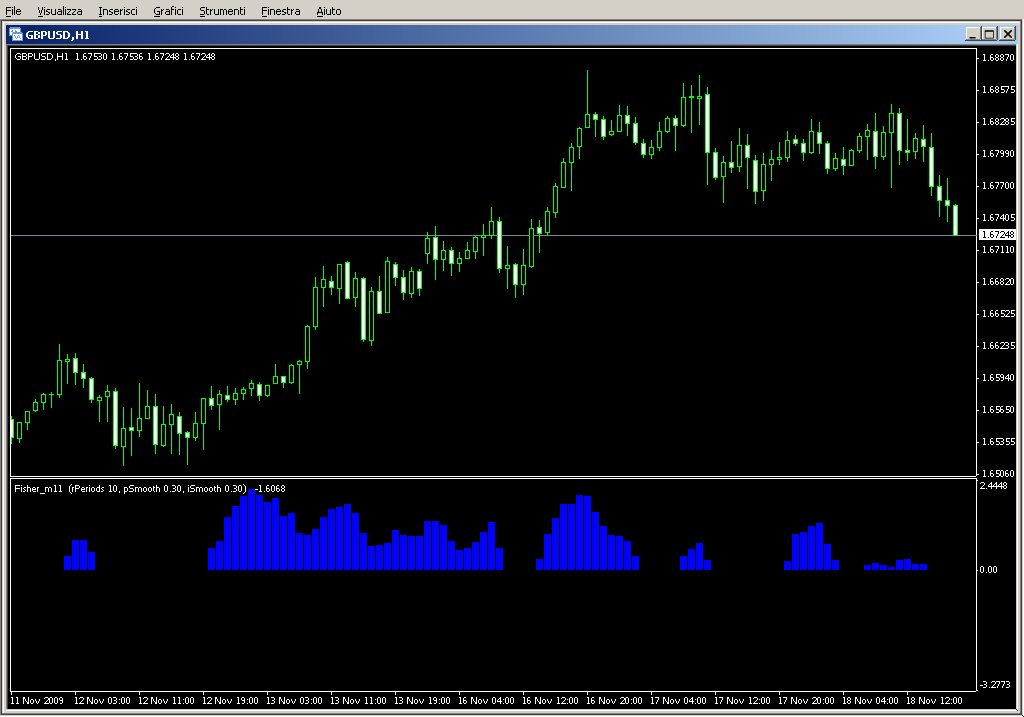
Task: Click price scale value 1.66820
Action: tap(999, 281)
